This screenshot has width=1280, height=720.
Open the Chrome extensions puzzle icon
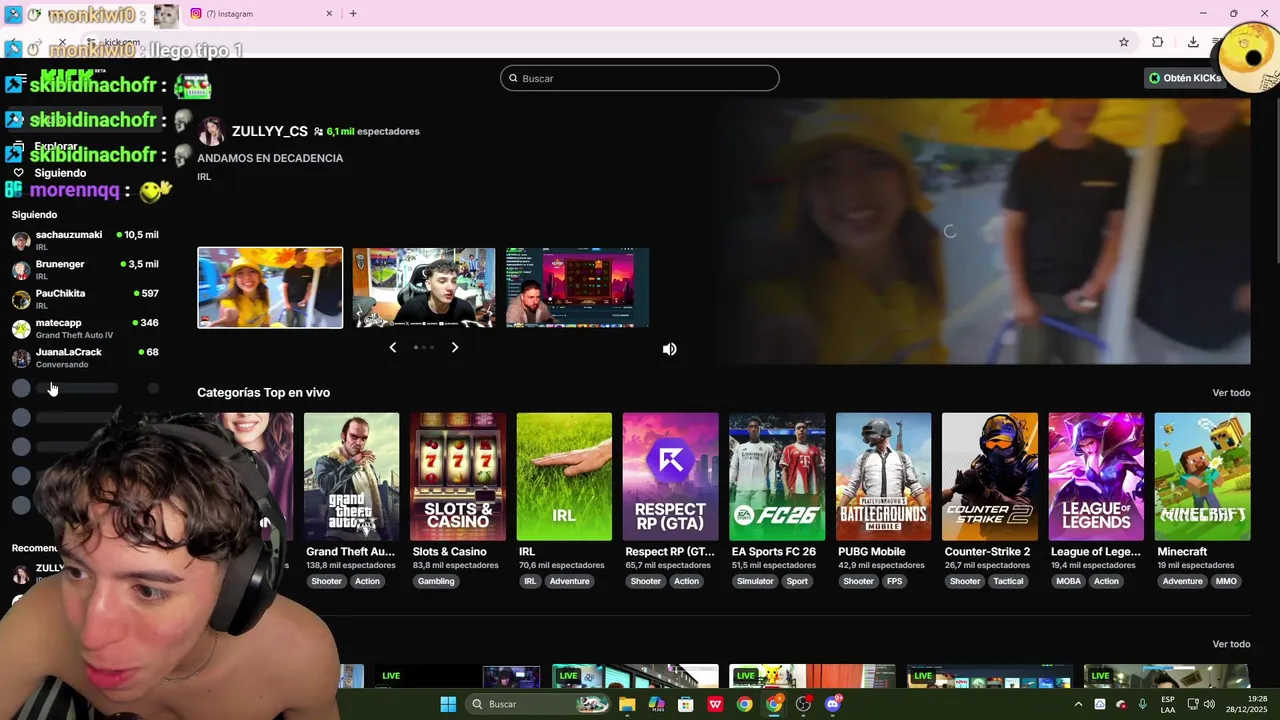1157,42
